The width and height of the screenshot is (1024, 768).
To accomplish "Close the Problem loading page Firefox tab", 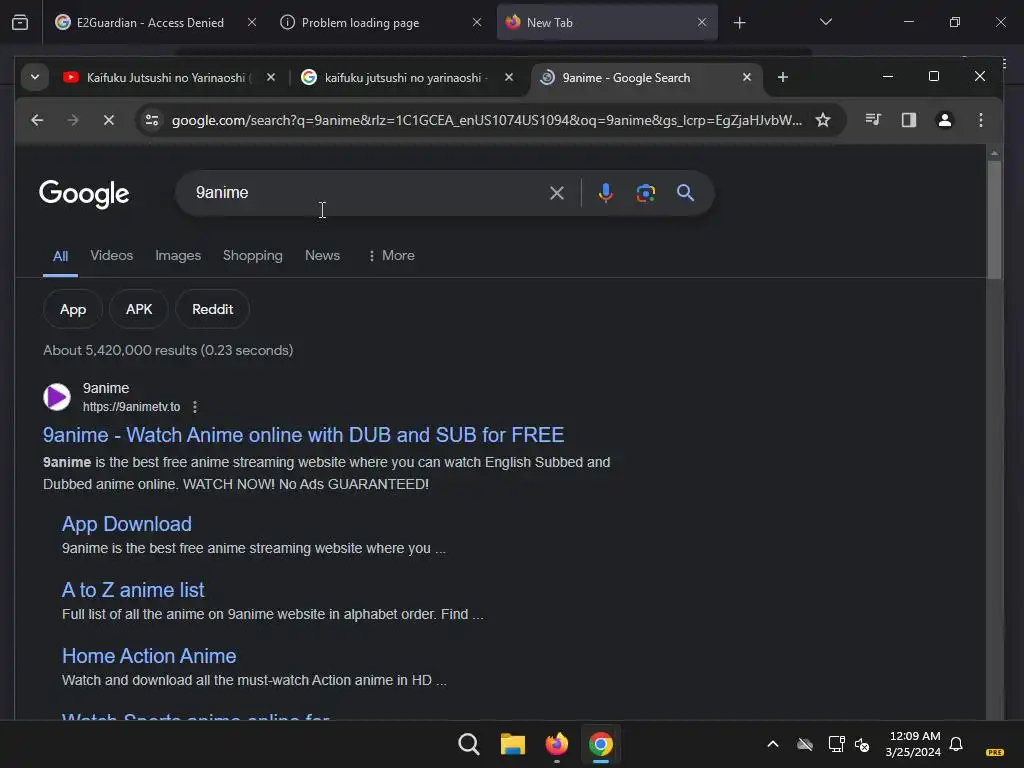I will [477, 22].
